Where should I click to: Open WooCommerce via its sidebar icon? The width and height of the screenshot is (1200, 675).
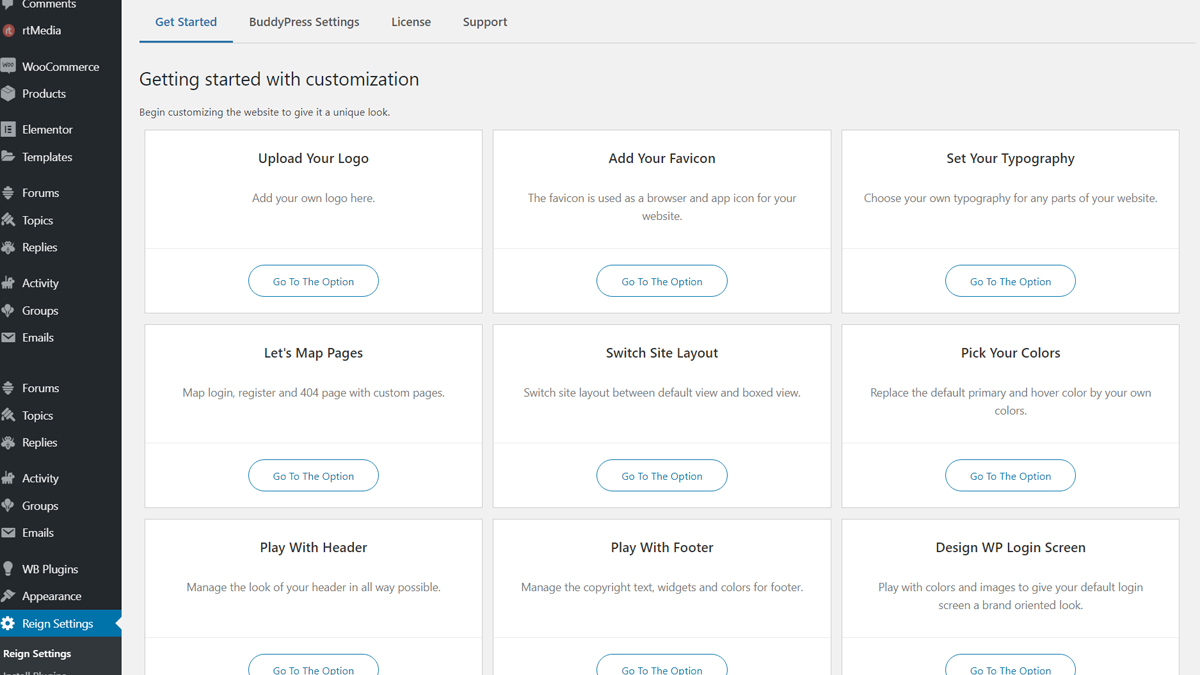pyautogui.click(x=9, y=67)
